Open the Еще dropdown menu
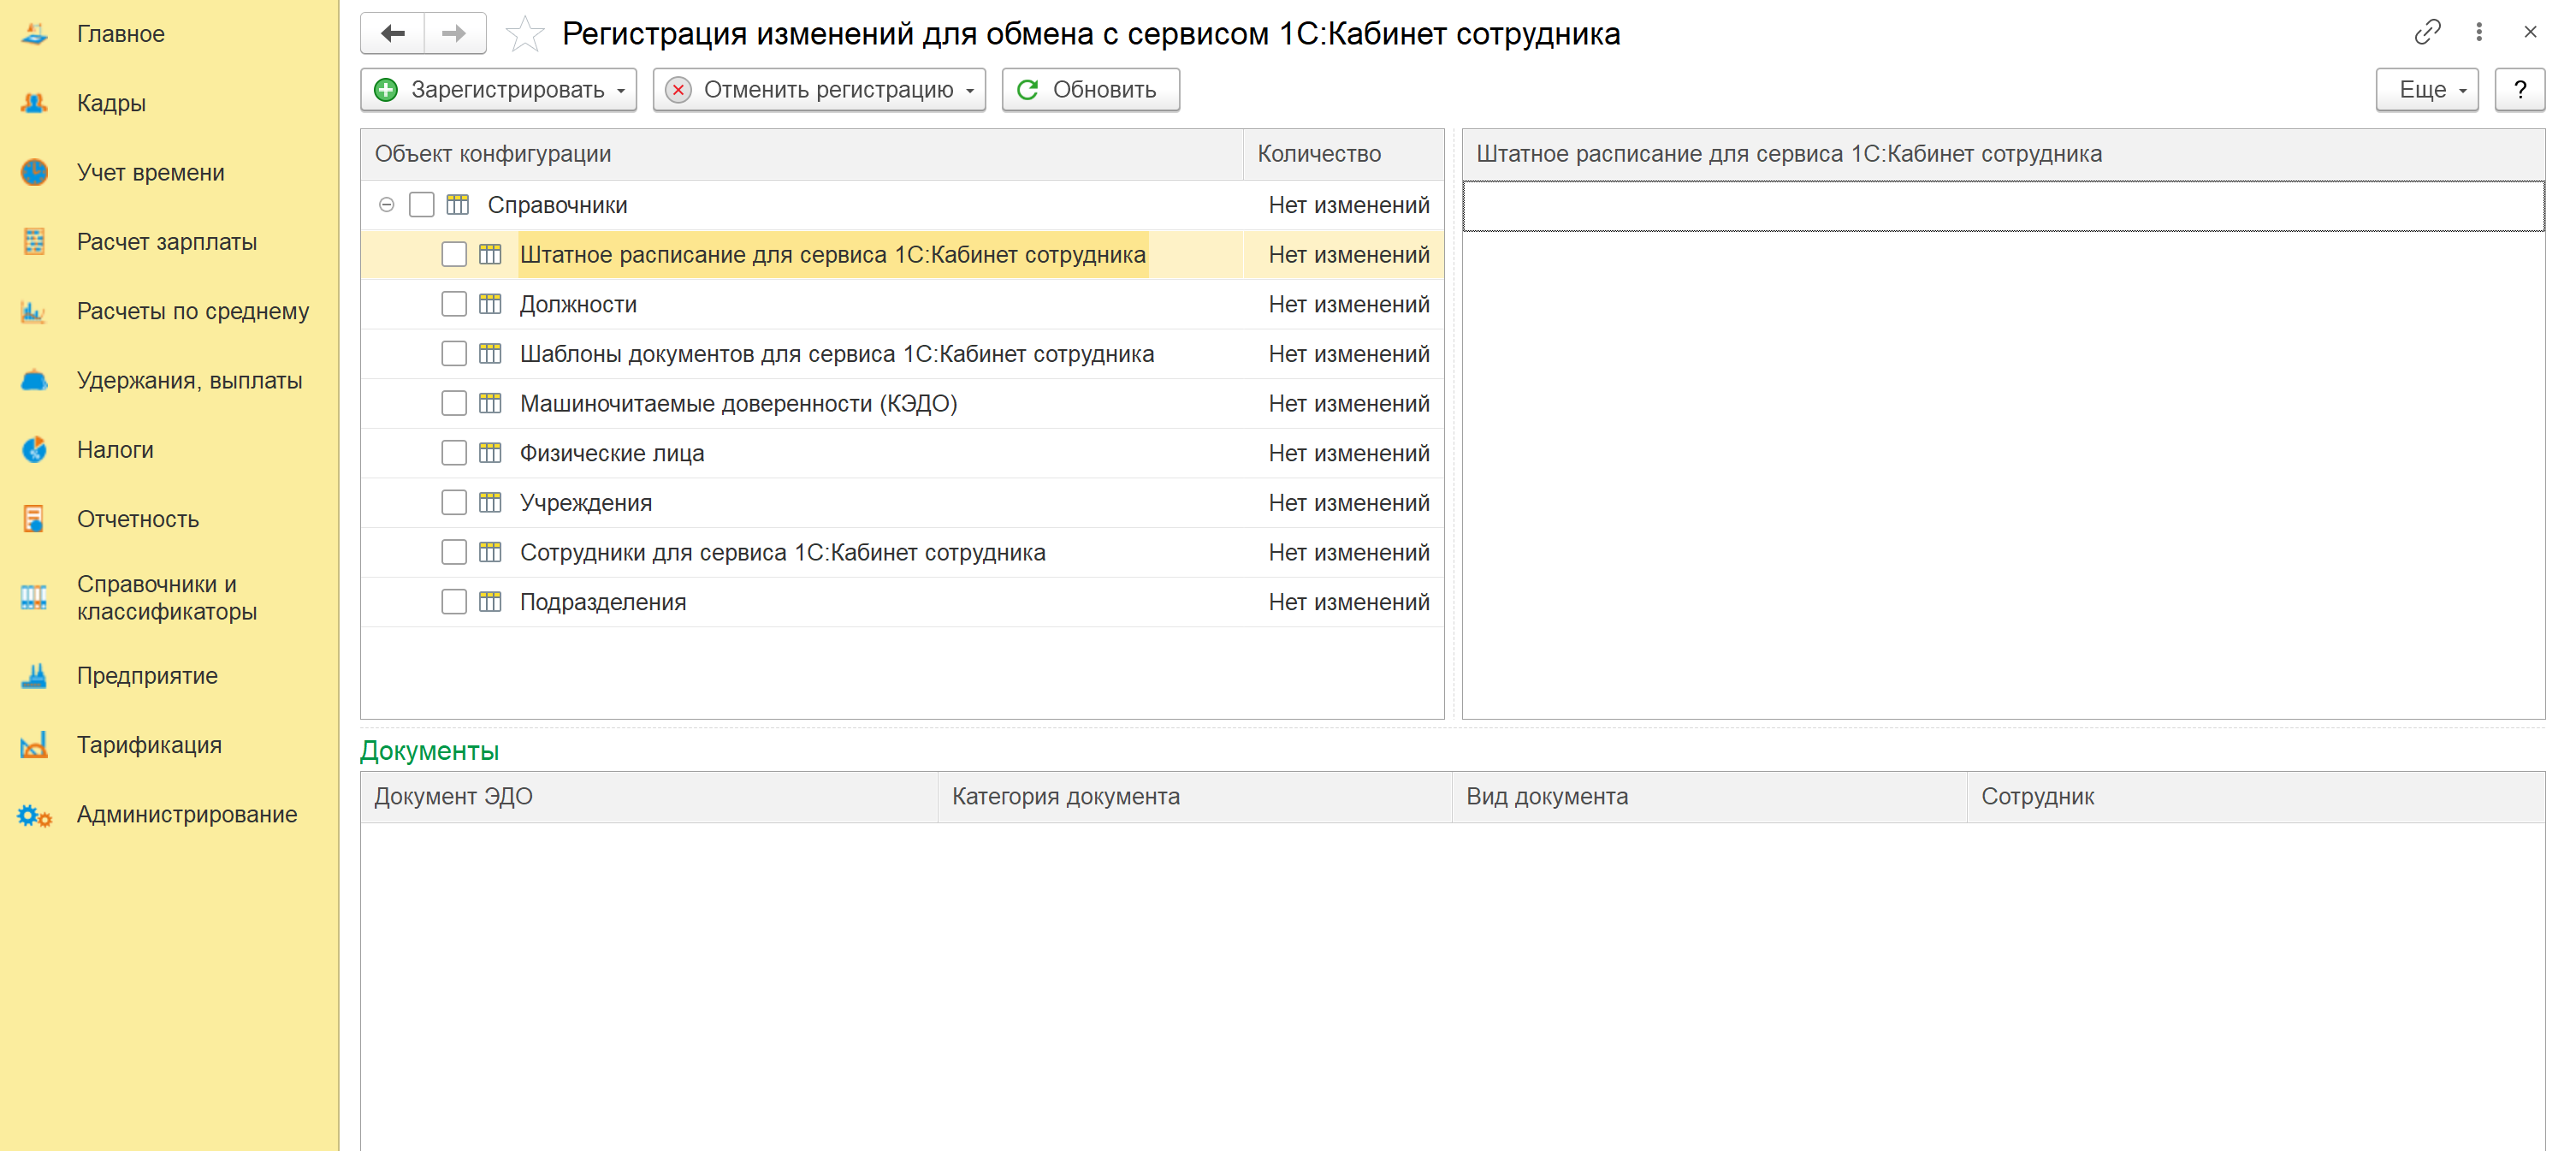 pyautogui.click(x=2427, y=90)
